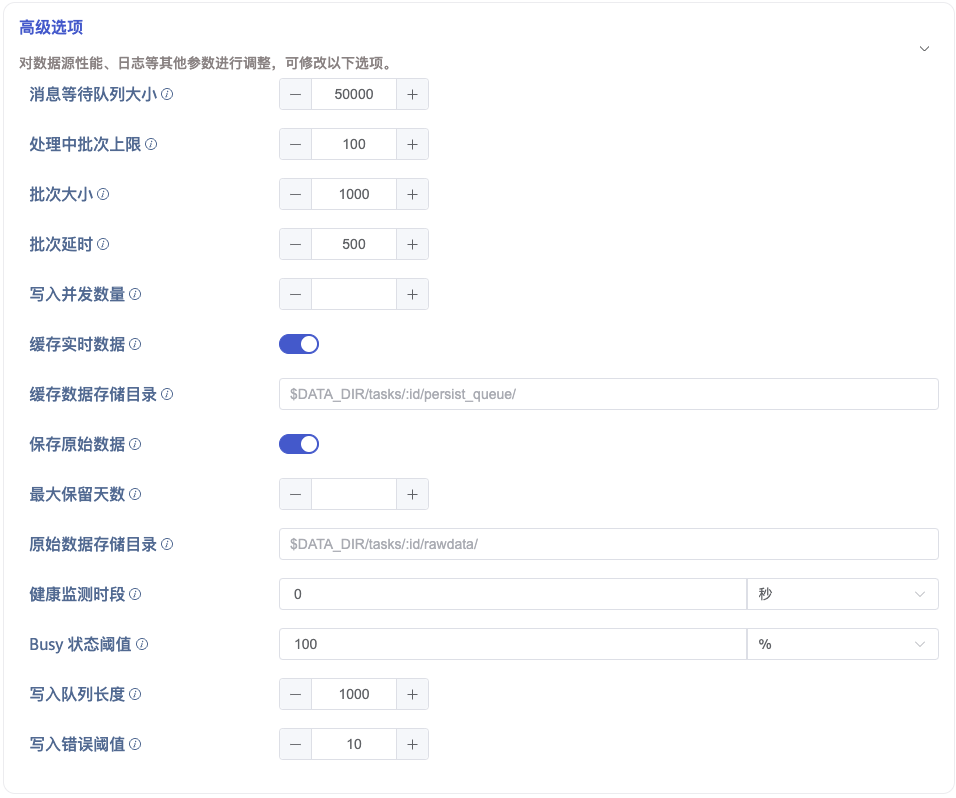Click info icon beside Busy 状态阈值
The width and height of the screenshot is (956, 798).
[142, 644]
